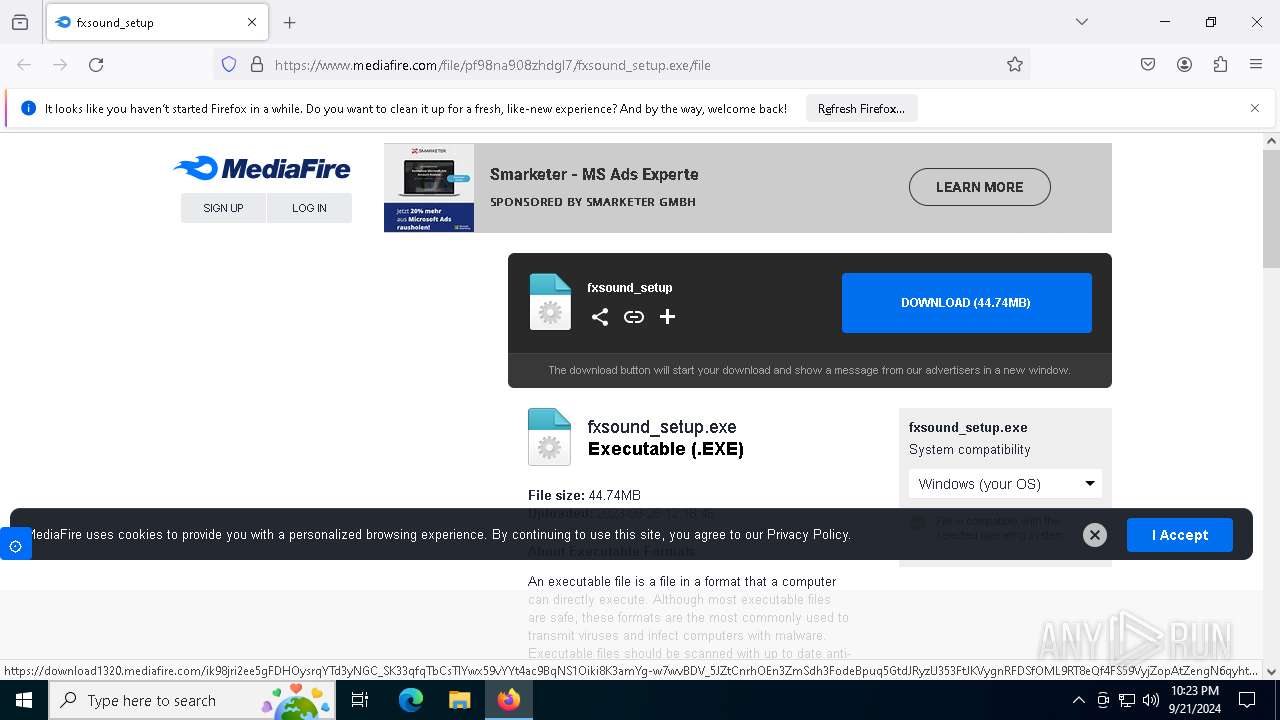Screen dimensions: 1280x720
Task: Click the MediaFire logo
Action: (262, 168)
